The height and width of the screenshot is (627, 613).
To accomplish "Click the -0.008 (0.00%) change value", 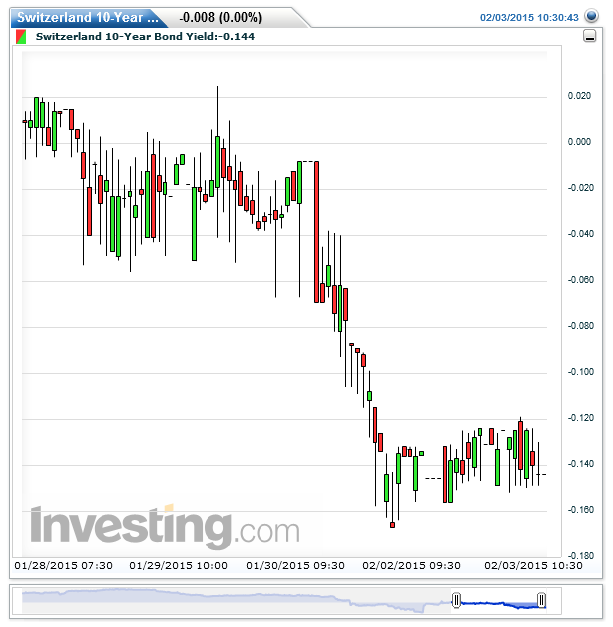I will [x=221, y=18].
